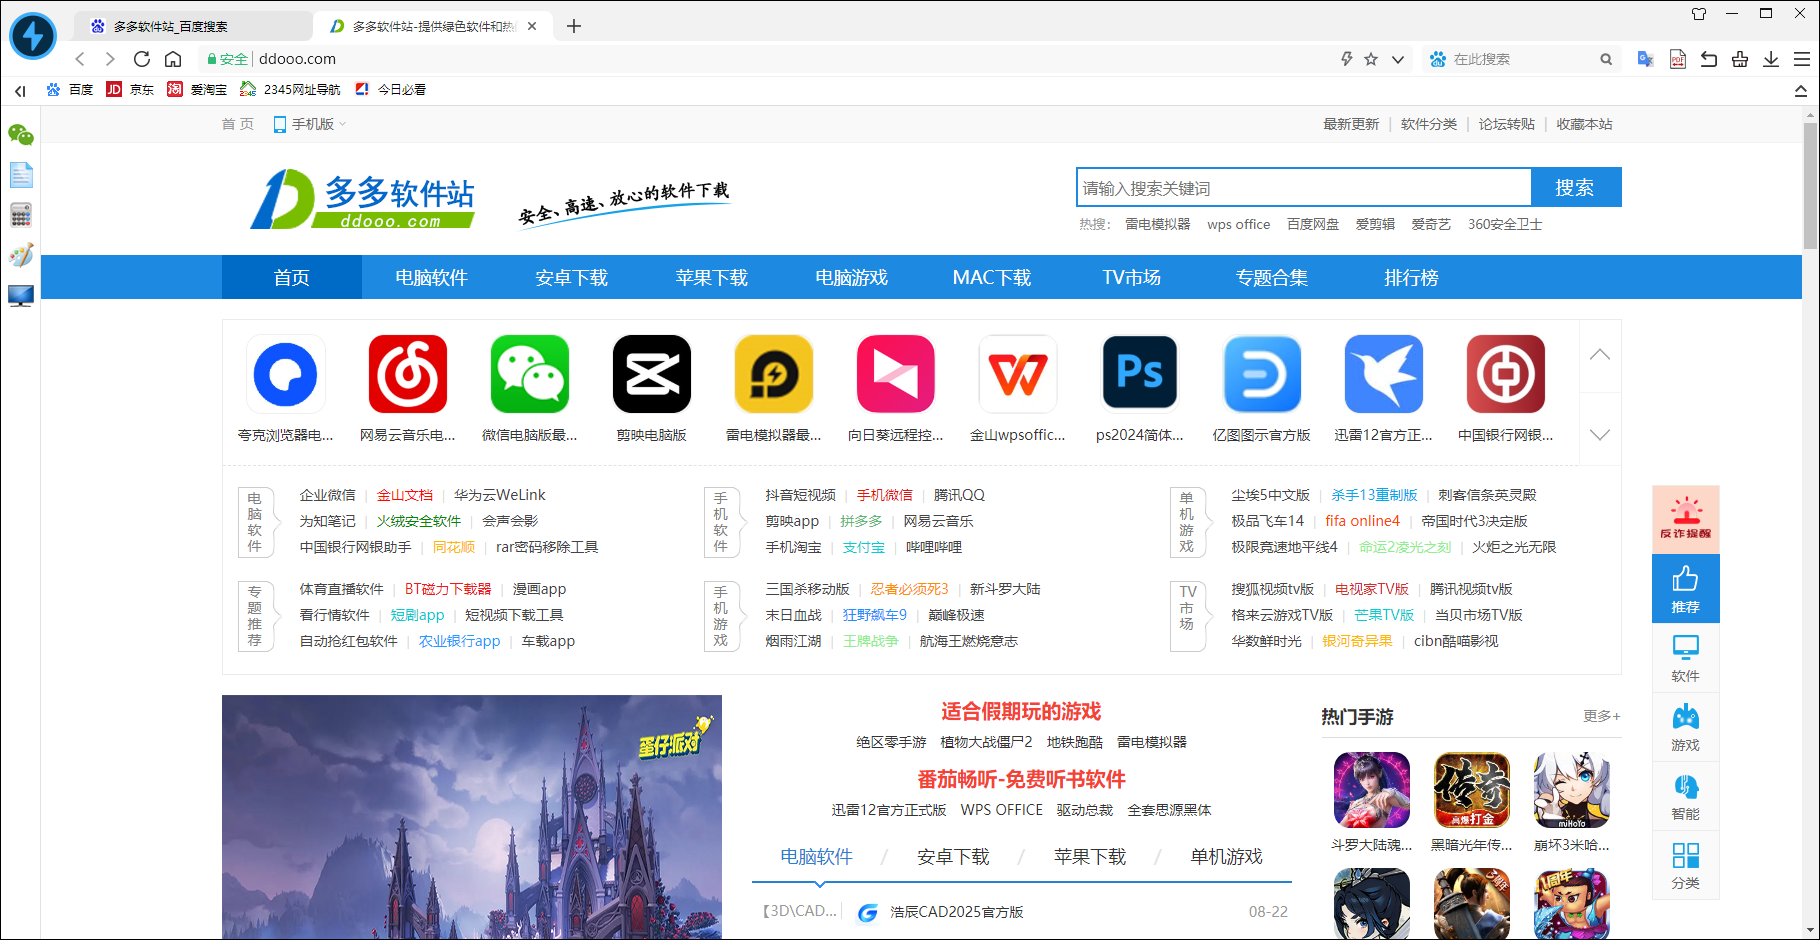Click the blue 搜索 button

click(1575, 187)
